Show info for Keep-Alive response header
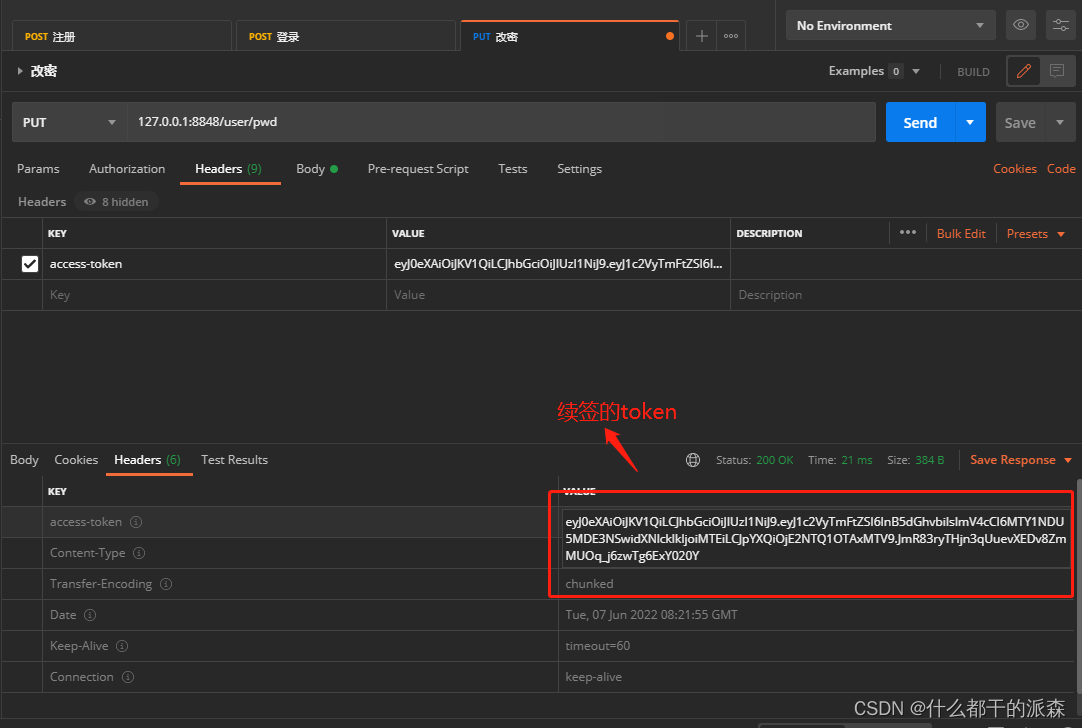 point(122,646)
